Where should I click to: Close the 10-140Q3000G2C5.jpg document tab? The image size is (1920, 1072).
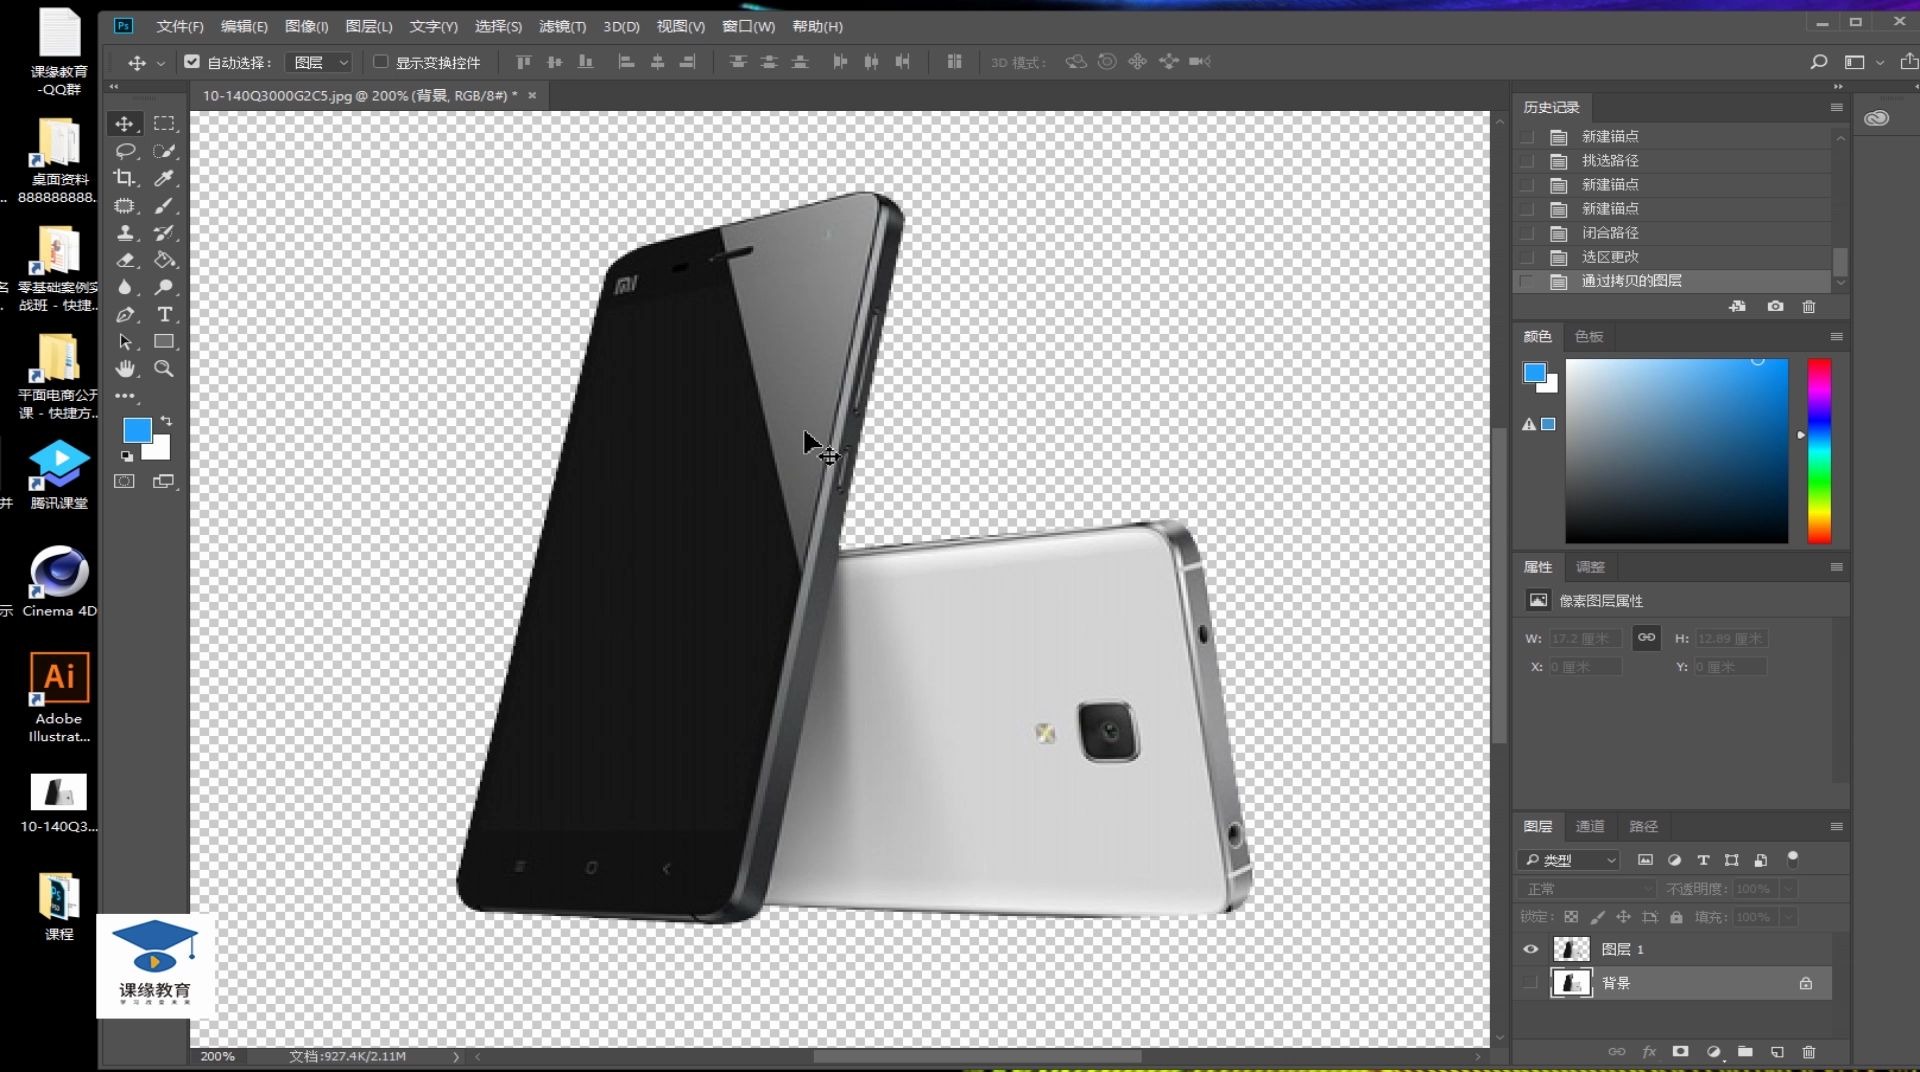[x=532, y=95]
